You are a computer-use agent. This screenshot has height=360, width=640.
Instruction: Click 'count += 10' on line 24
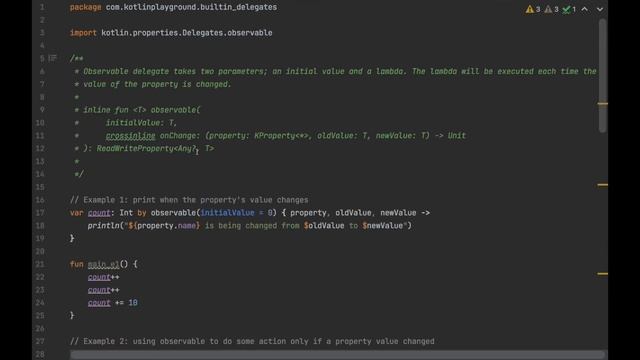[113, 303]
